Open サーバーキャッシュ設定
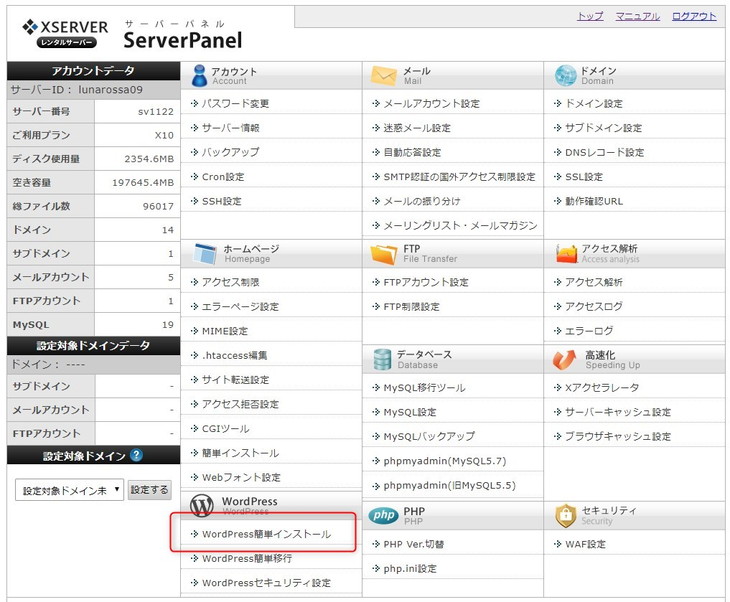The image size is (730, 602). point(618,412)
